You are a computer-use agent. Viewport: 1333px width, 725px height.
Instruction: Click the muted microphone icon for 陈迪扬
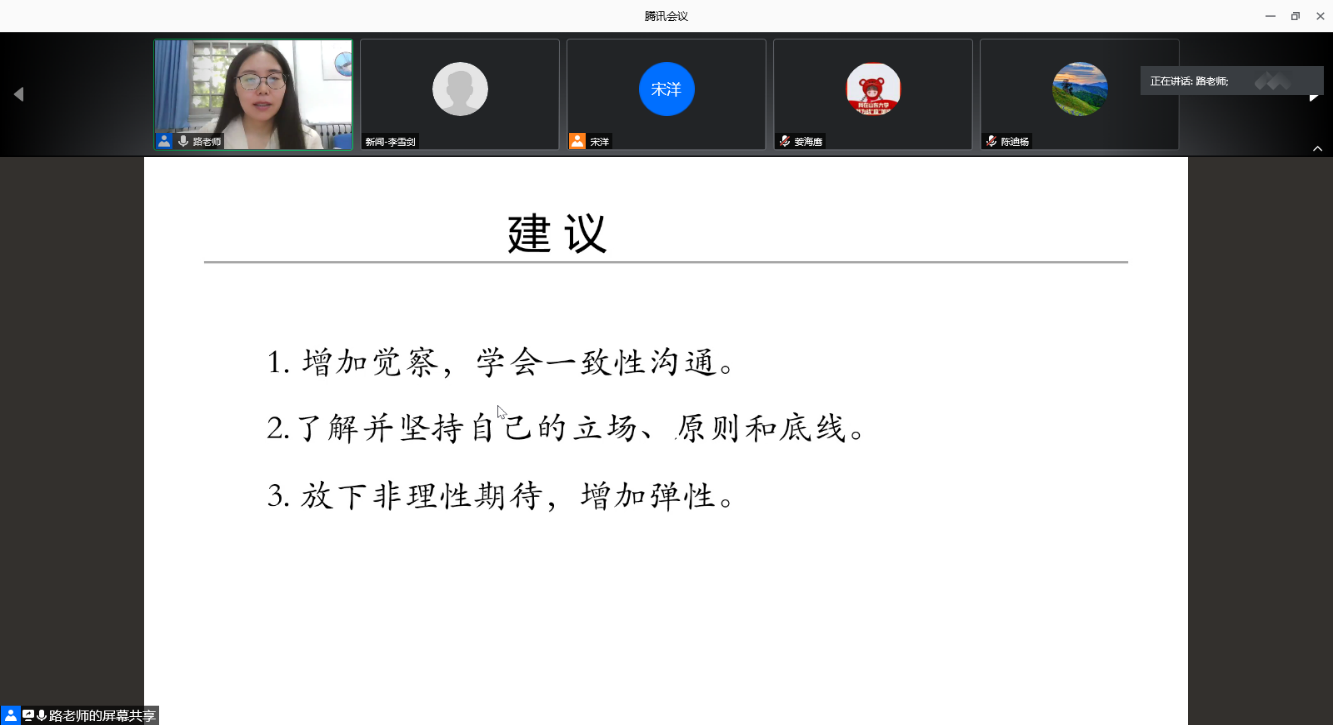(x=991, y=141)
